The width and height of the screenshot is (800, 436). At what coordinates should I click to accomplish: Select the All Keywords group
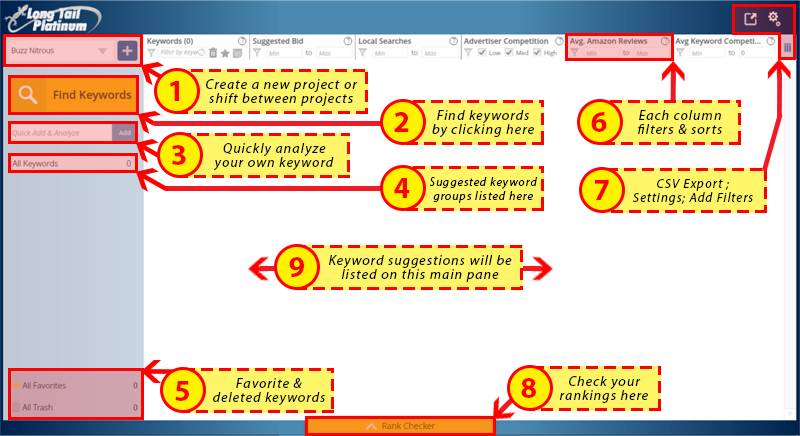73,163
